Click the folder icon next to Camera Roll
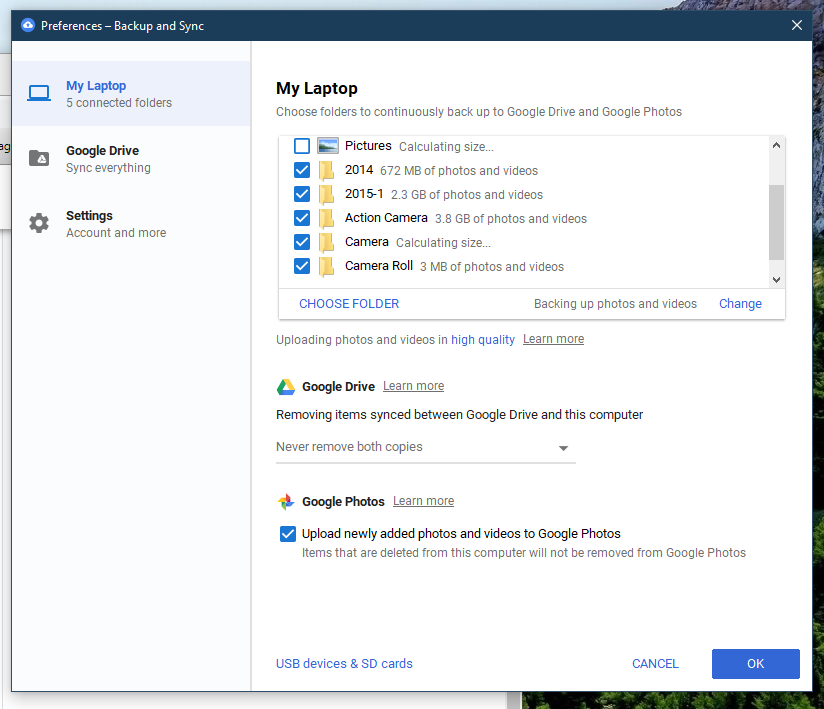The image size is (824, 709). point(326,266)
